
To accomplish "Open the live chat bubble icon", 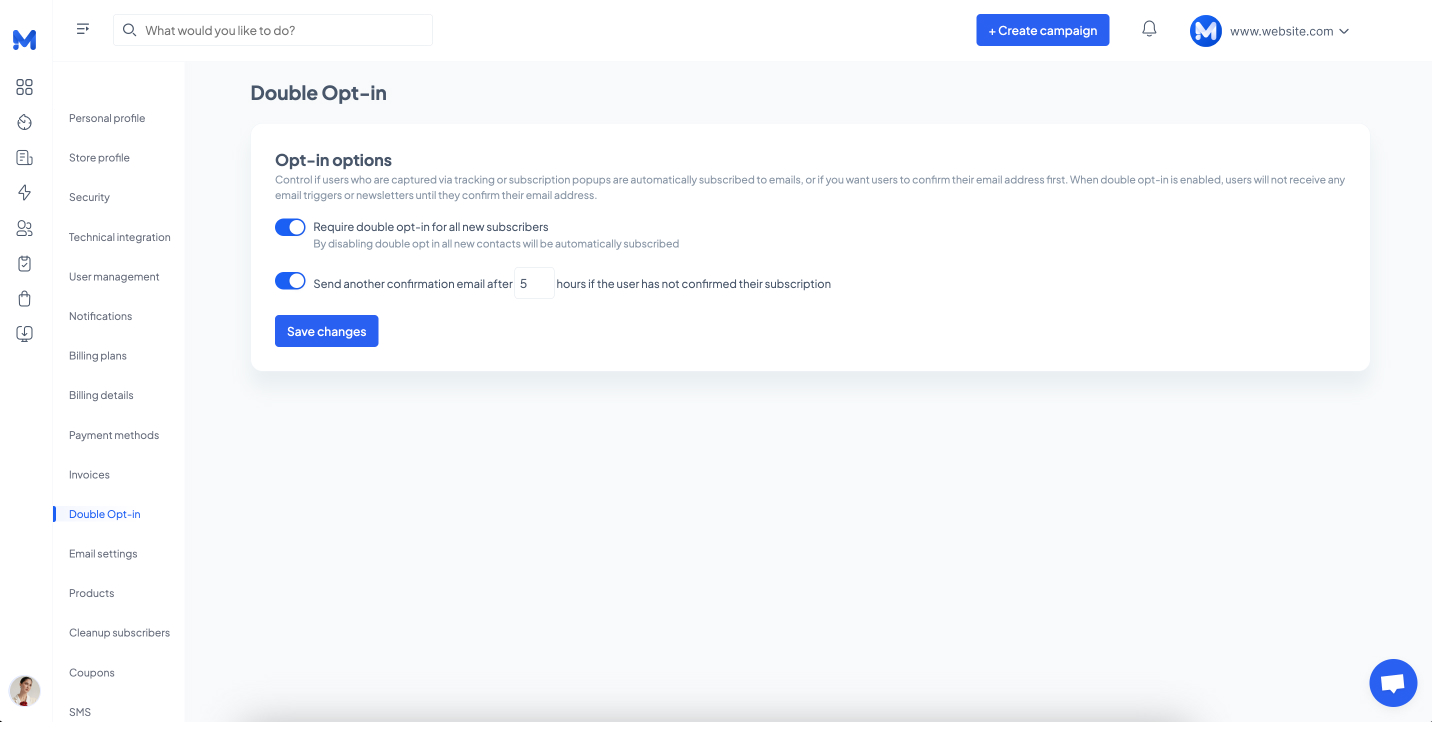I will coord(1392,683).
